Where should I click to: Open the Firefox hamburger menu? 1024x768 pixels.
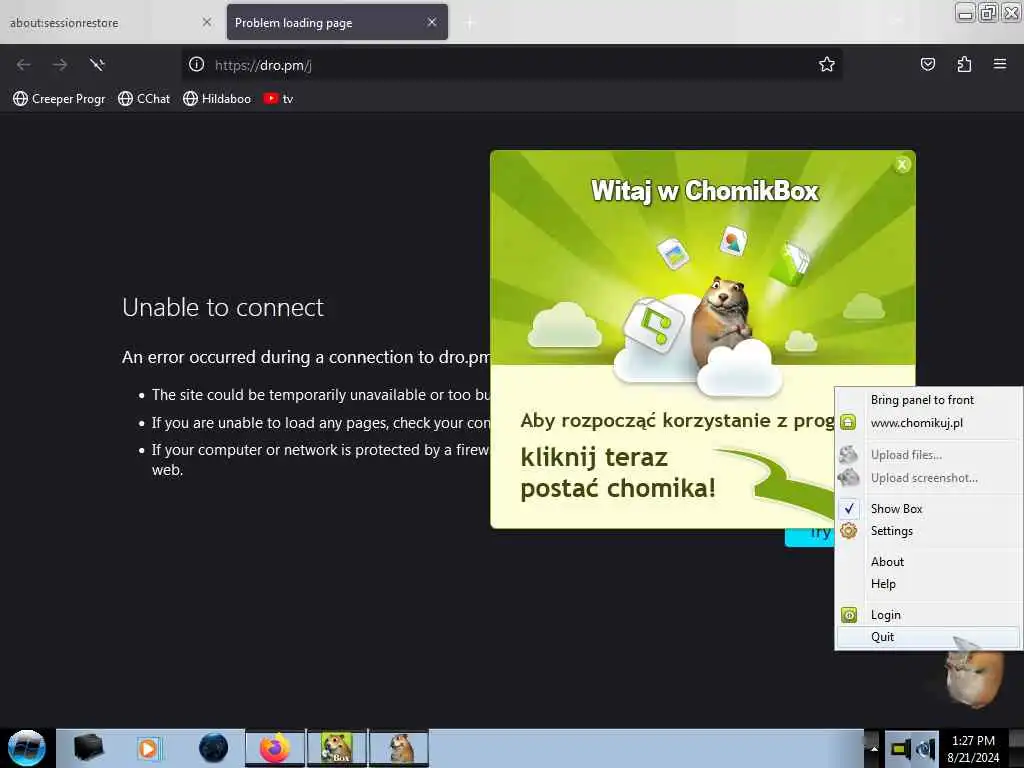coord(999,64)
